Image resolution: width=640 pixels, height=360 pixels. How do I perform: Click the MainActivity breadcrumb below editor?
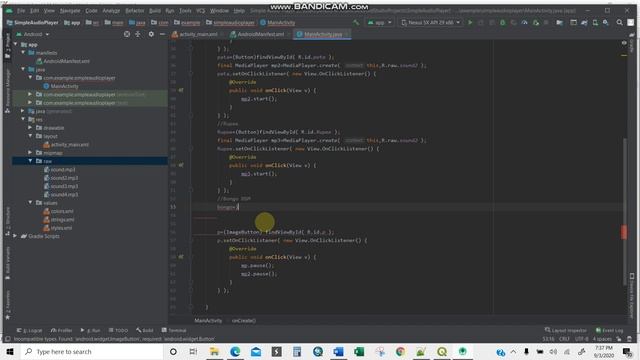click(x=208, y=320)
